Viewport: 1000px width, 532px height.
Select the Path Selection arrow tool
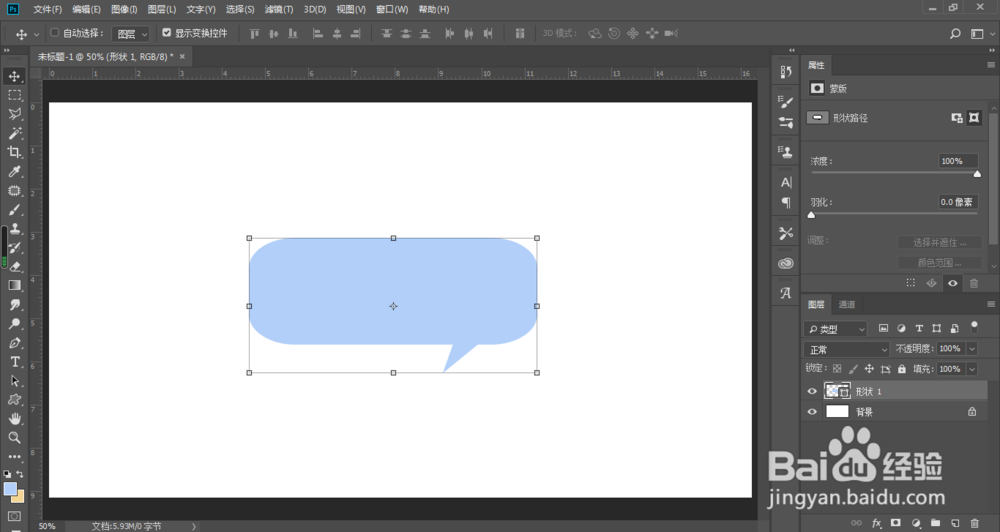14,381
